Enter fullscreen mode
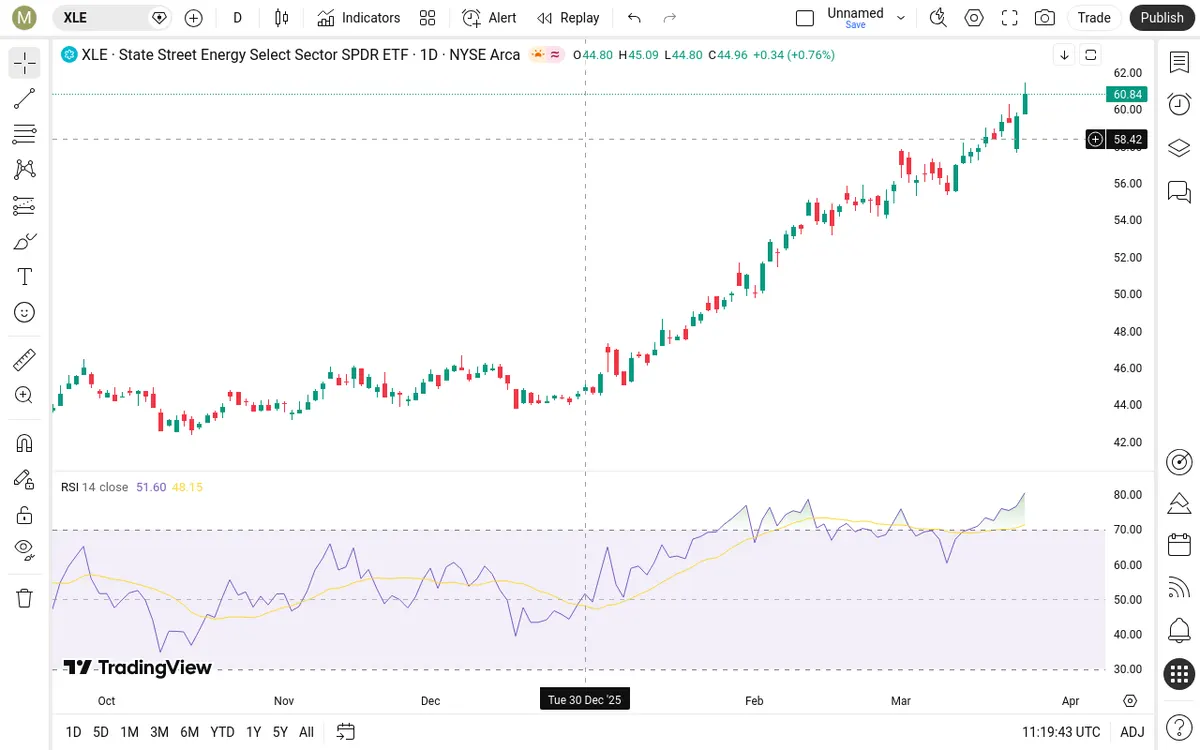1200x750 pixels. tap(1009, 18)
